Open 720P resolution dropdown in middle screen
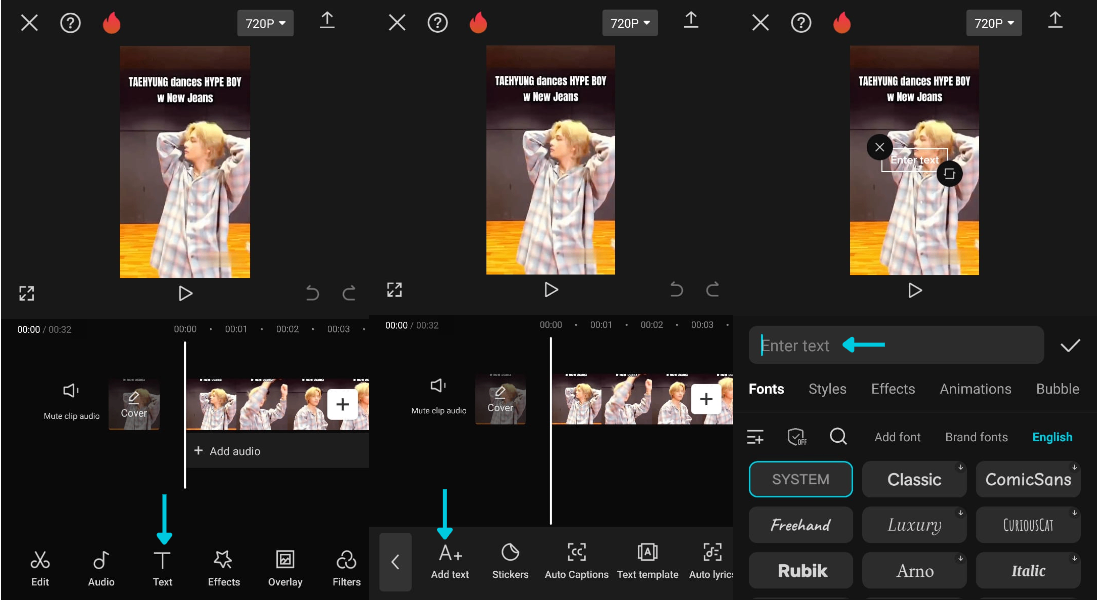1100x600 pixels. coord(630,23)
